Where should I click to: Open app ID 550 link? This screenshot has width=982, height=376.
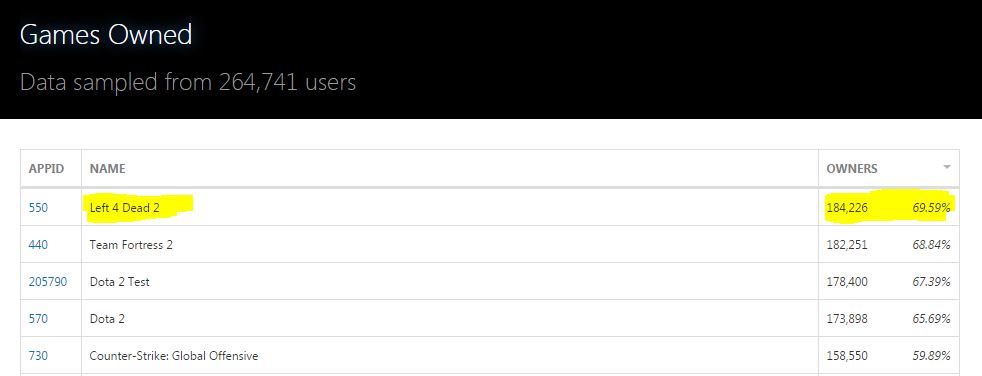(38, 207)
